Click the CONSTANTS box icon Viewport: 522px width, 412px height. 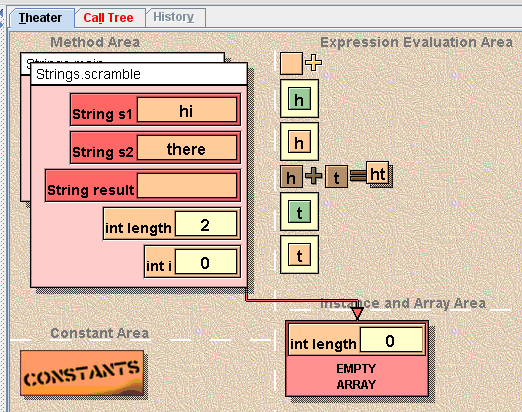(82, 373)
